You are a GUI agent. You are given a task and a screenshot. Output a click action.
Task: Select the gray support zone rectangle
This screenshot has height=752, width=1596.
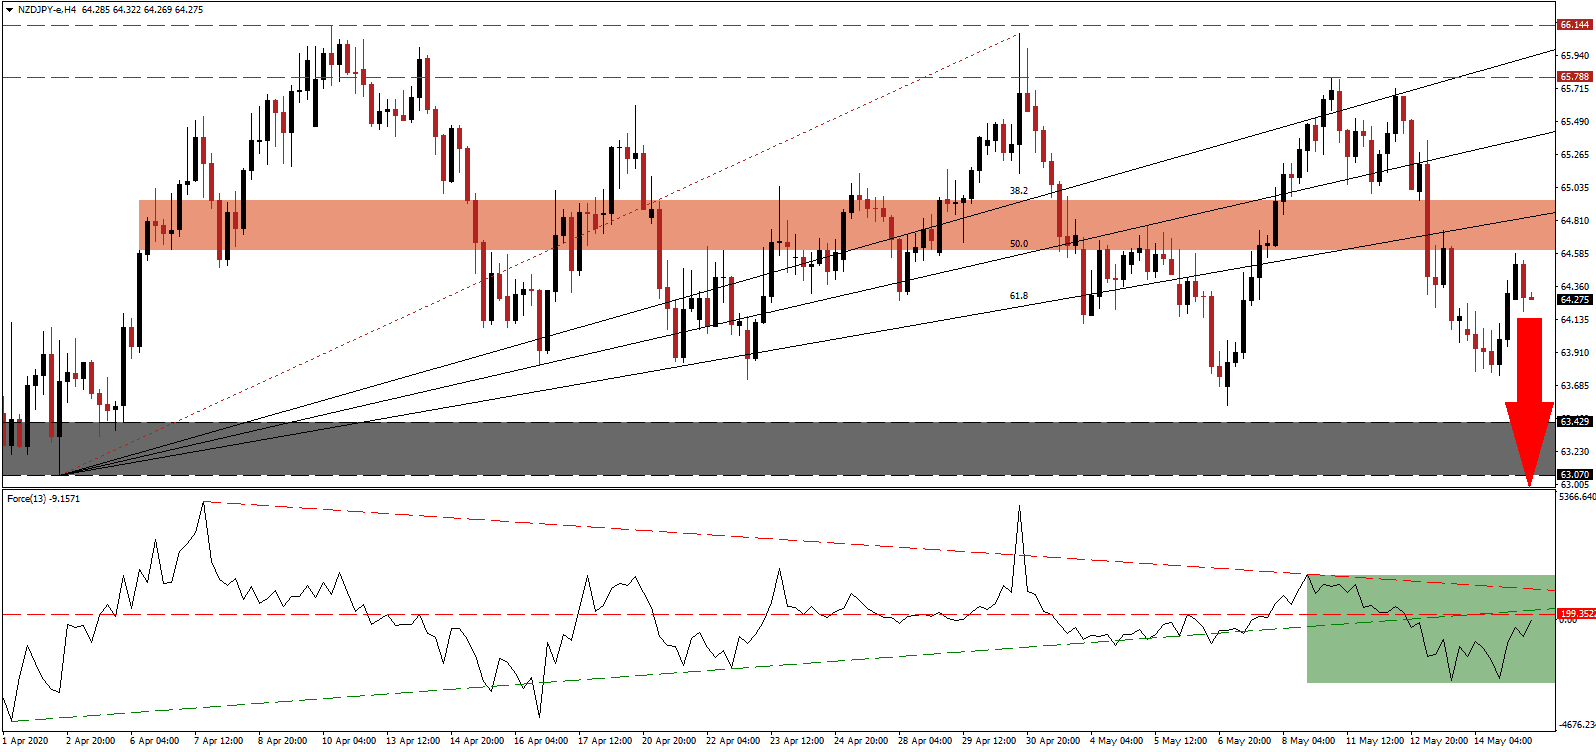pyautogui.click(x=700, y=448)
